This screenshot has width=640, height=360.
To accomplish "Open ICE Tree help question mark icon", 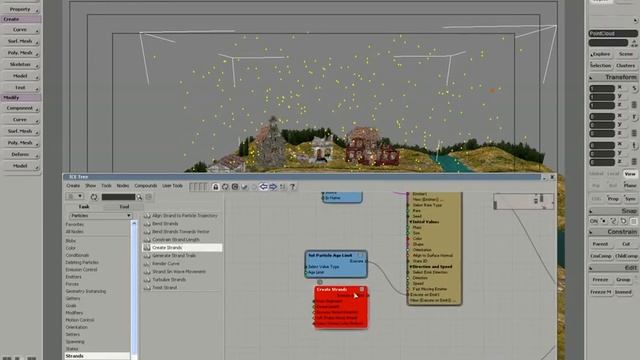I will pyautogui.click(x=292, y=187).
